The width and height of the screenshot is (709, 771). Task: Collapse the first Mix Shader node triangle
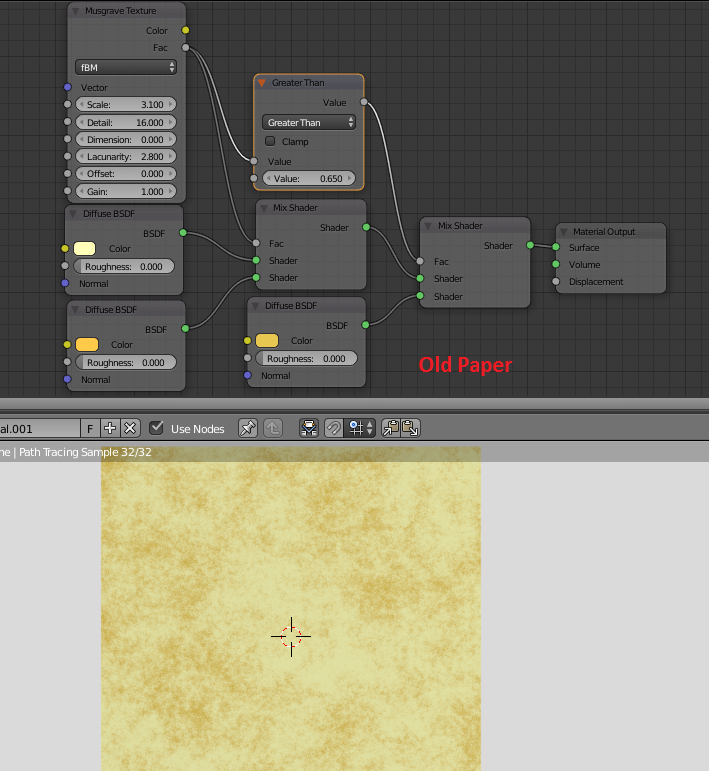pyautogui.click(x=264, y=208)
